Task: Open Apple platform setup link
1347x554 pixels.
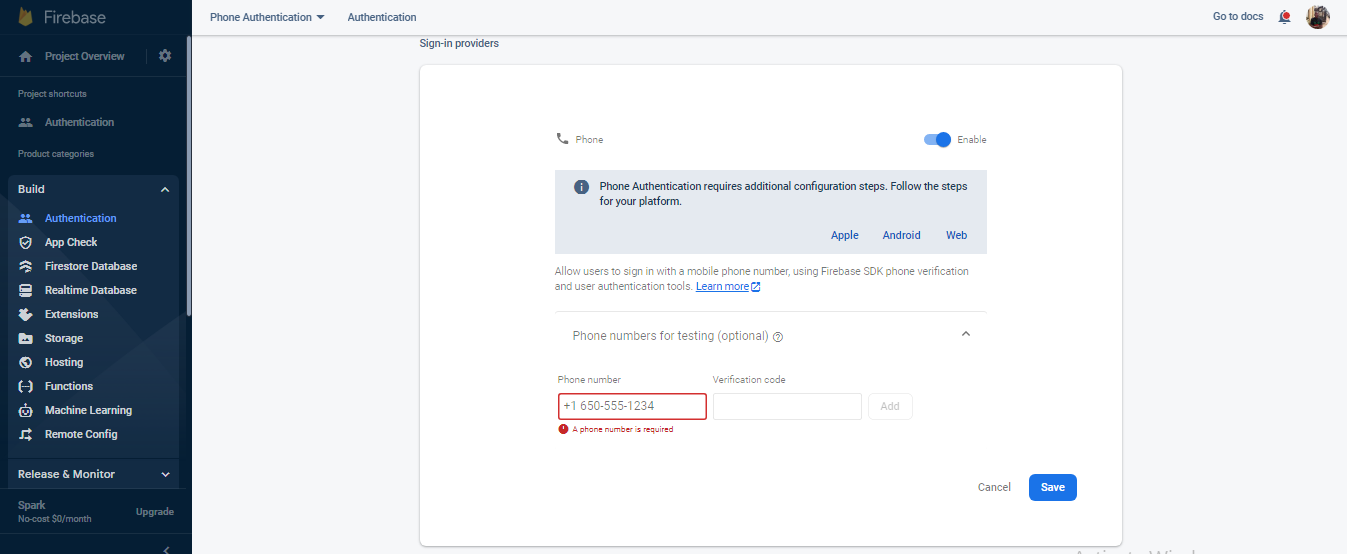Action: (x=845, y=235)
